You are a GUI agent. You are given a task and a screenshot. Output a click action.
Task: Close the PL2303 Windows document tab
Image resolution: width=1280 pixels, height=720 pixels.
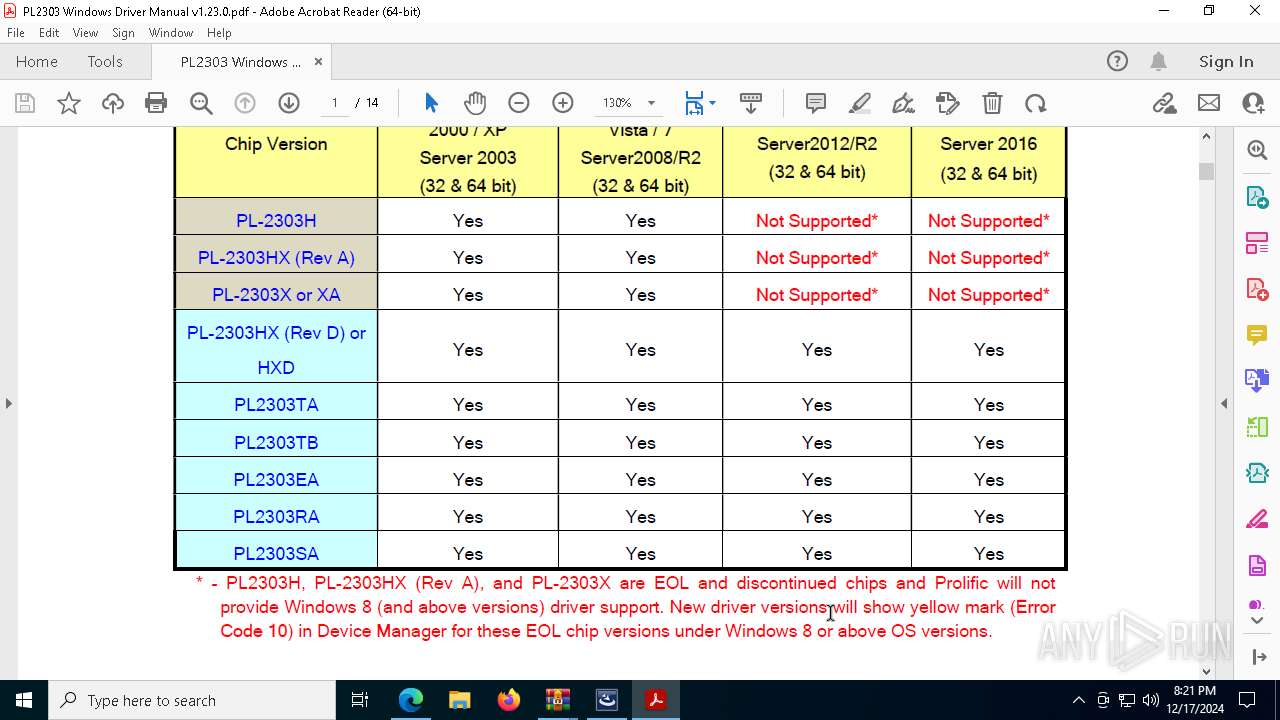click(x=318, y=62)
